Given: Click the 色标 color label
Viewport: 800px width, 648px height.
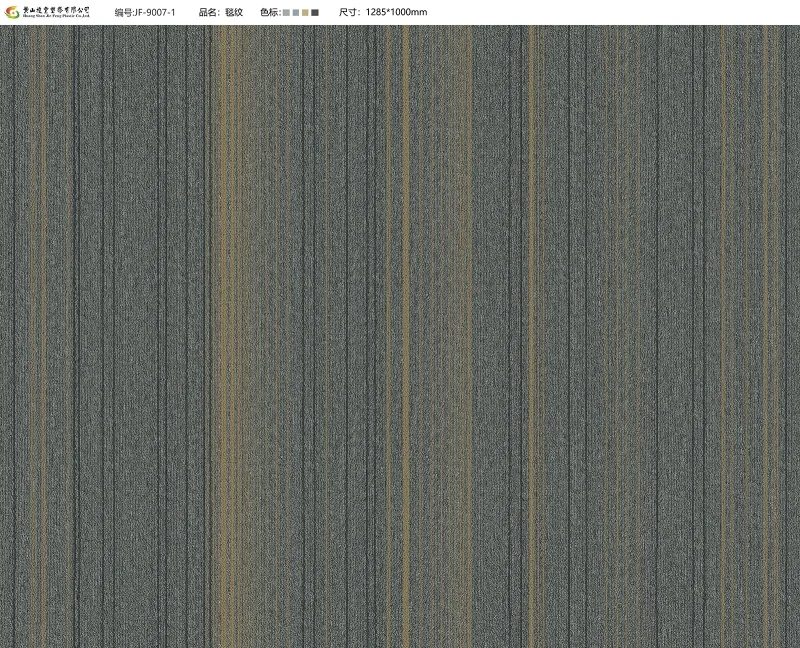Looking at the screenshot, I should pyautogui.click(x=270, y=12).
